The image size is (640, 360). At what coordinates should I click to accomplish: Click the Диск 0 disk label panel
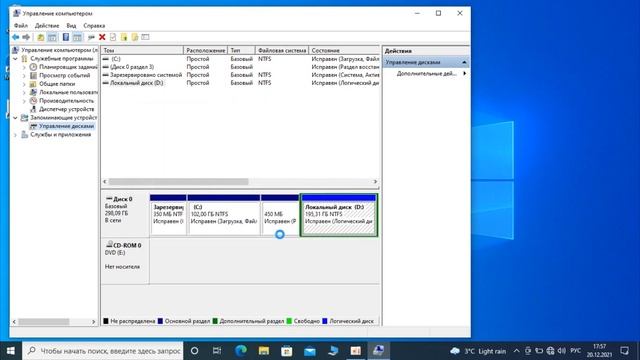(x=125, y=214)
